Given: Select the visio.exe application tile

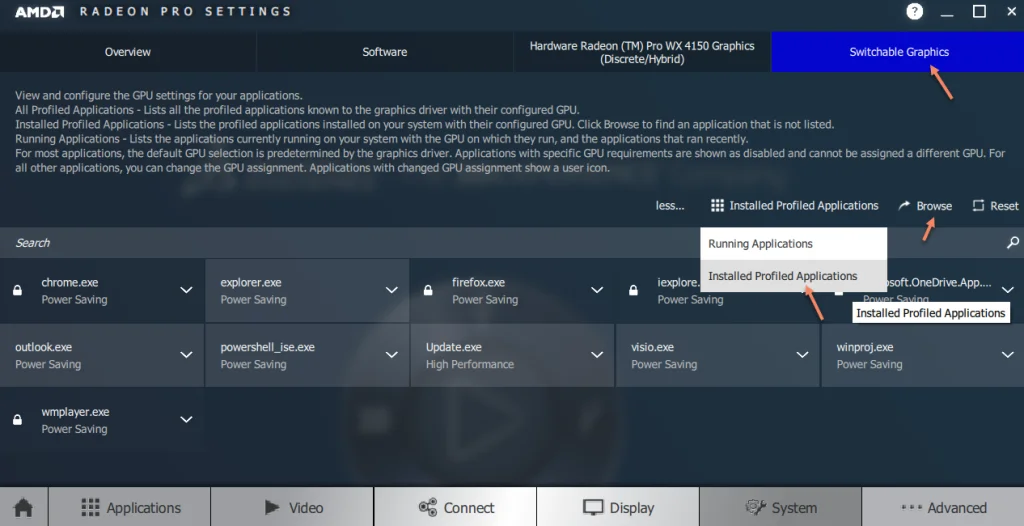Looking at the screenshot, I should [x=717, y=355].
